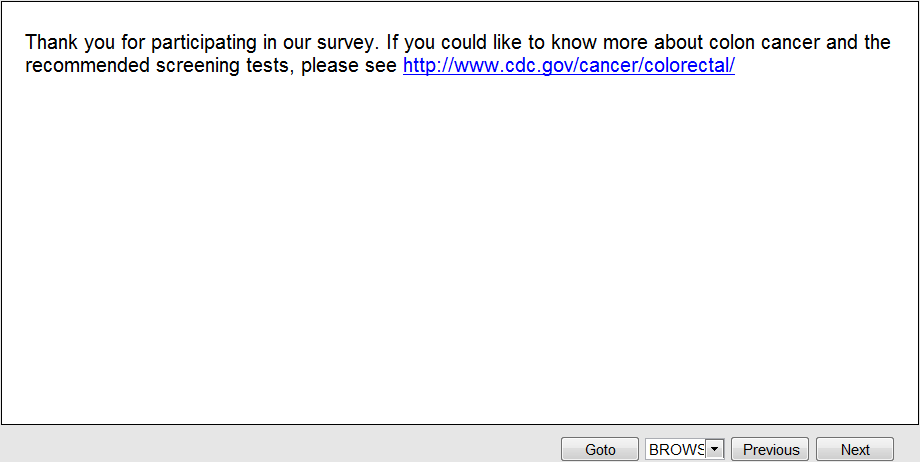The image size is (920, 462).
Task: Click the Next button
Action: point(854,450)
